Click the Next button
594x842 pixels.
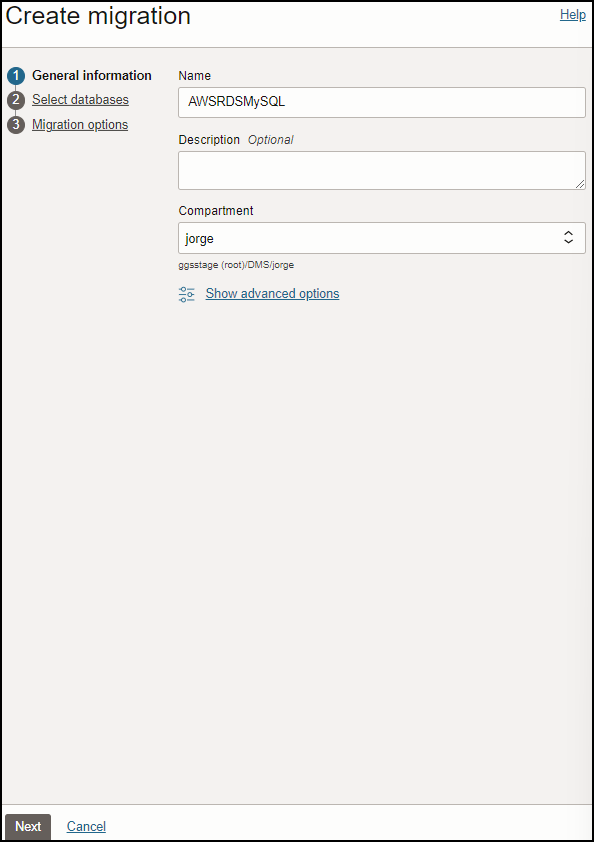click(x=27, y=826)
